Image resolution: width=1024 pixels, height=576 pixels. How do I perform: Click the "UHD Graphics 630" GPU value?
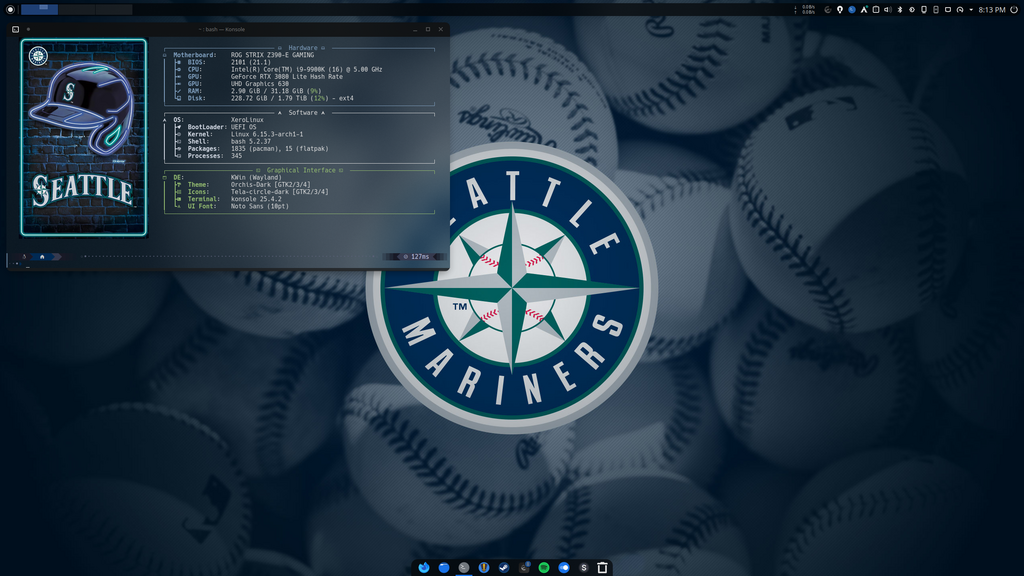click(259, 84)
